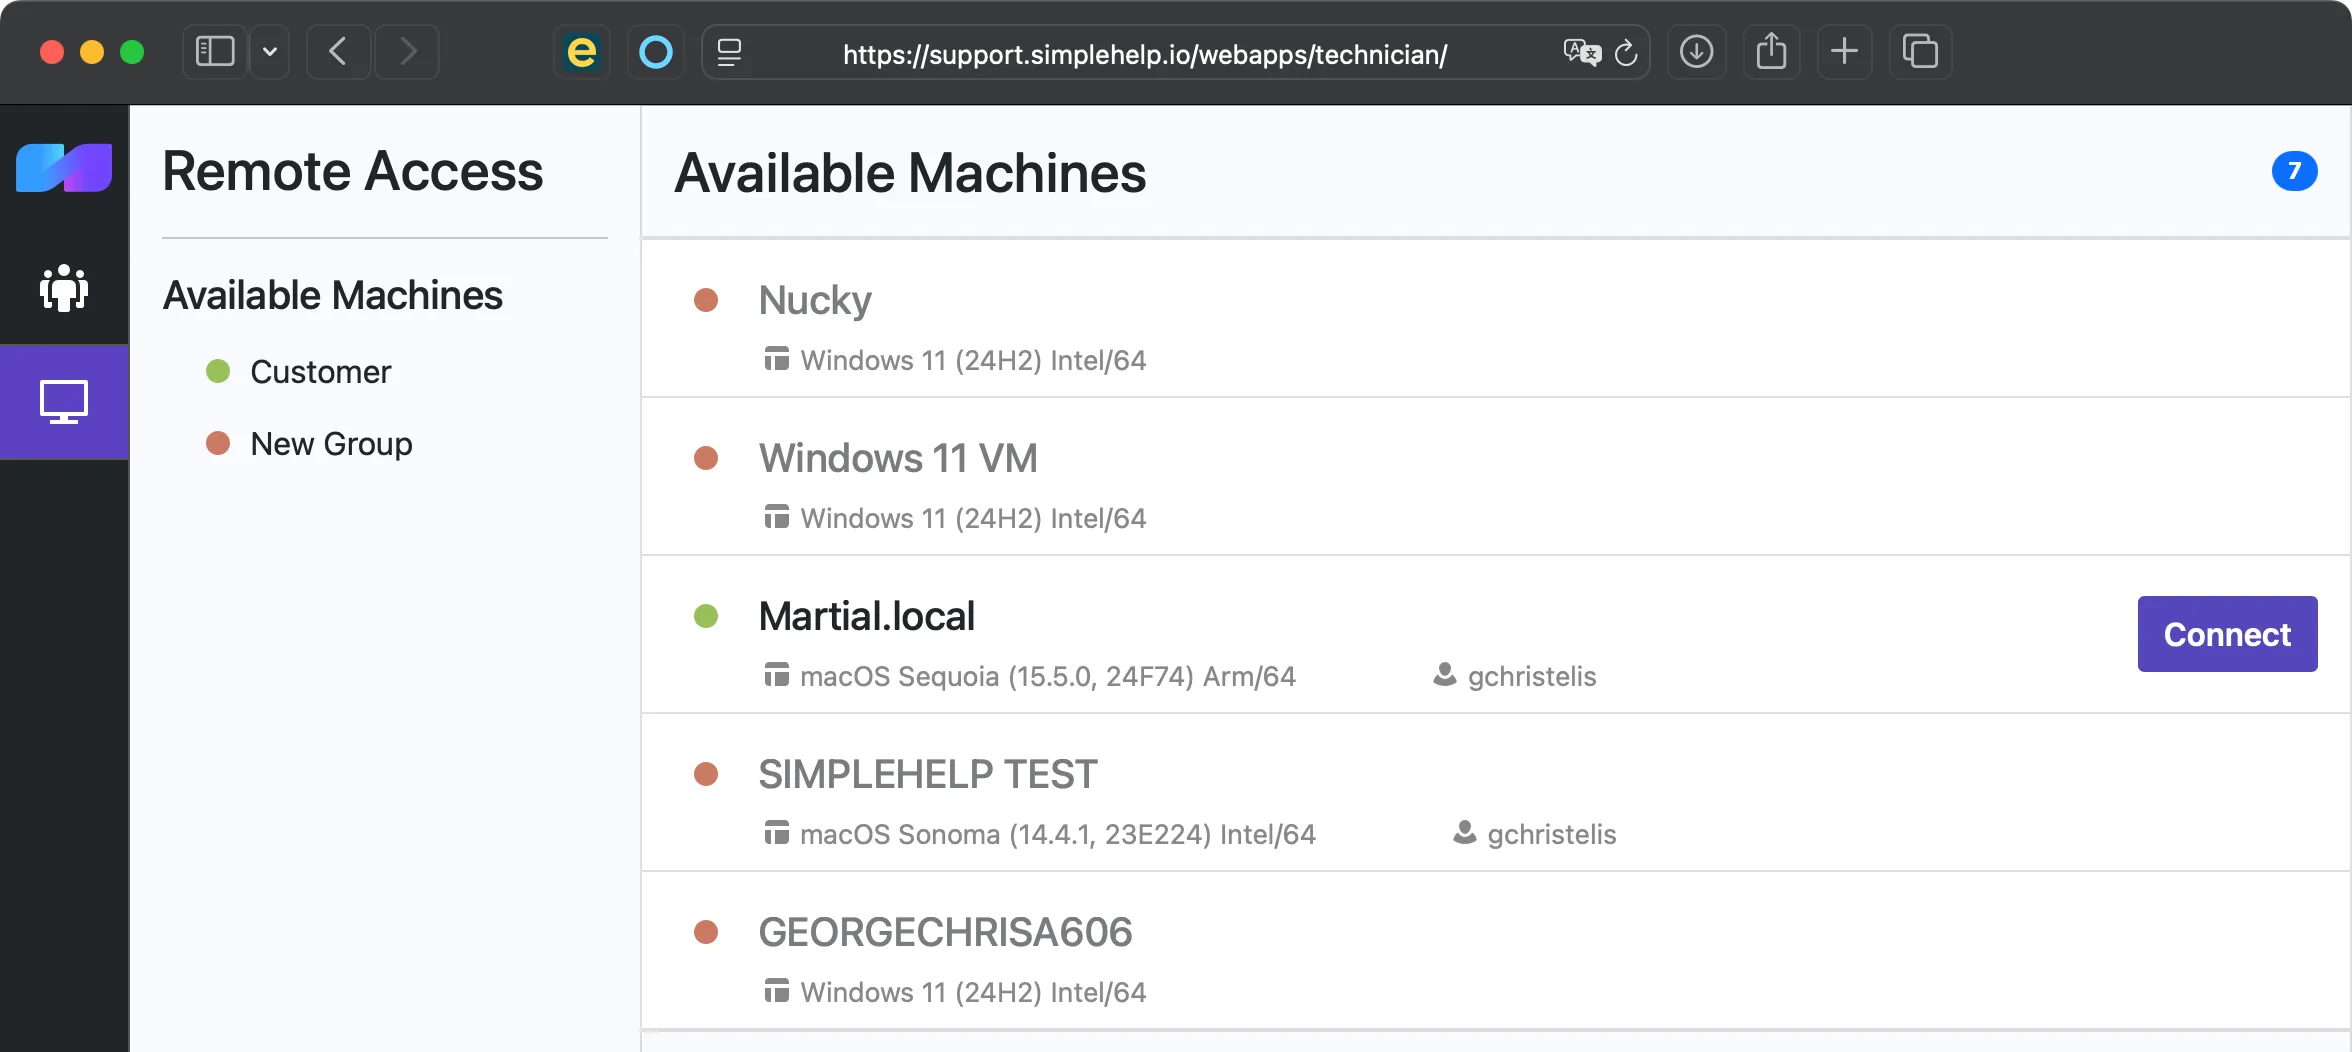
Task: Click the Nucky offline status indicator
Action: tap(708, 300)
